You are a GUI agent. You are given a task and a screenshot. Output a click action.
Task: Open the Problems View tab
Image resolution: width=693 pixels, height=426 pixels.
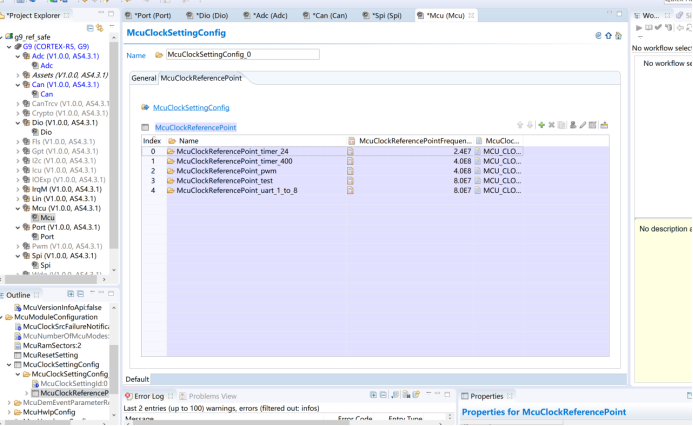pos(208,396)
